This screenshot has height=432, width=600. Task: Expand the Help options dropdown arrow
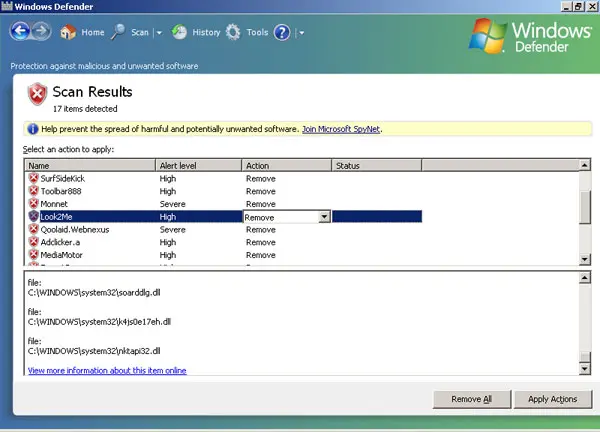(x=302, y=33)
